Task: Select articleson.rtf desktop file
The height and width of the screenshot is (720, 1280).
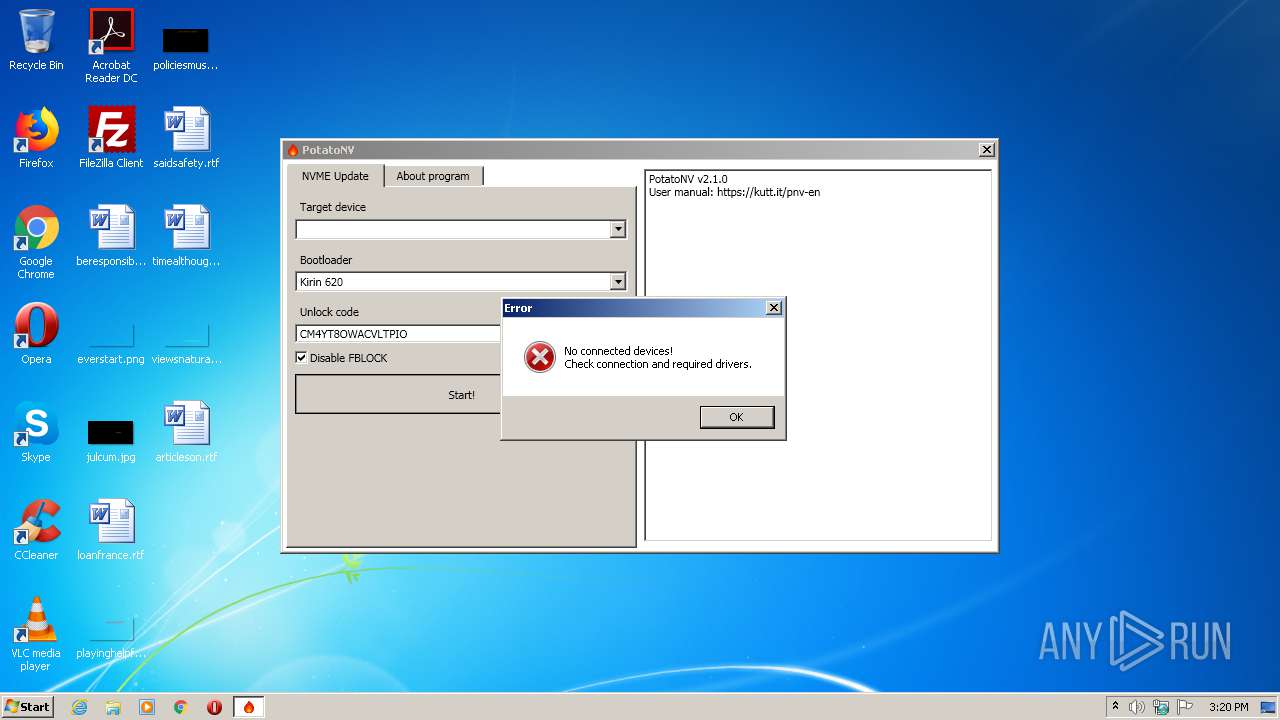Action: [186, 432]
